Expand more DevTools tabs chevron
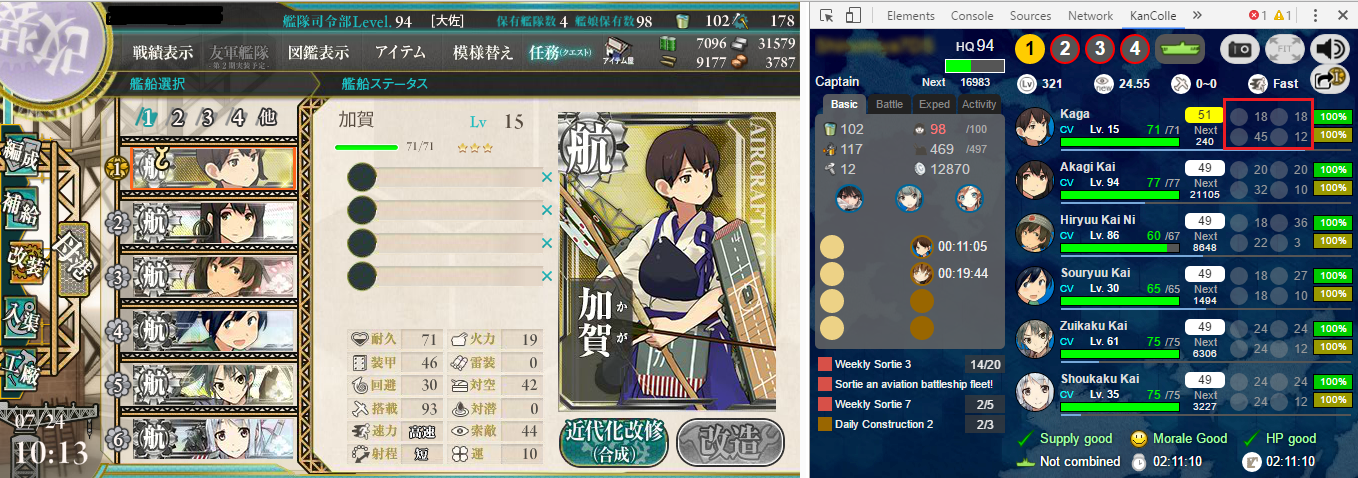 [x=1197, y=16]
